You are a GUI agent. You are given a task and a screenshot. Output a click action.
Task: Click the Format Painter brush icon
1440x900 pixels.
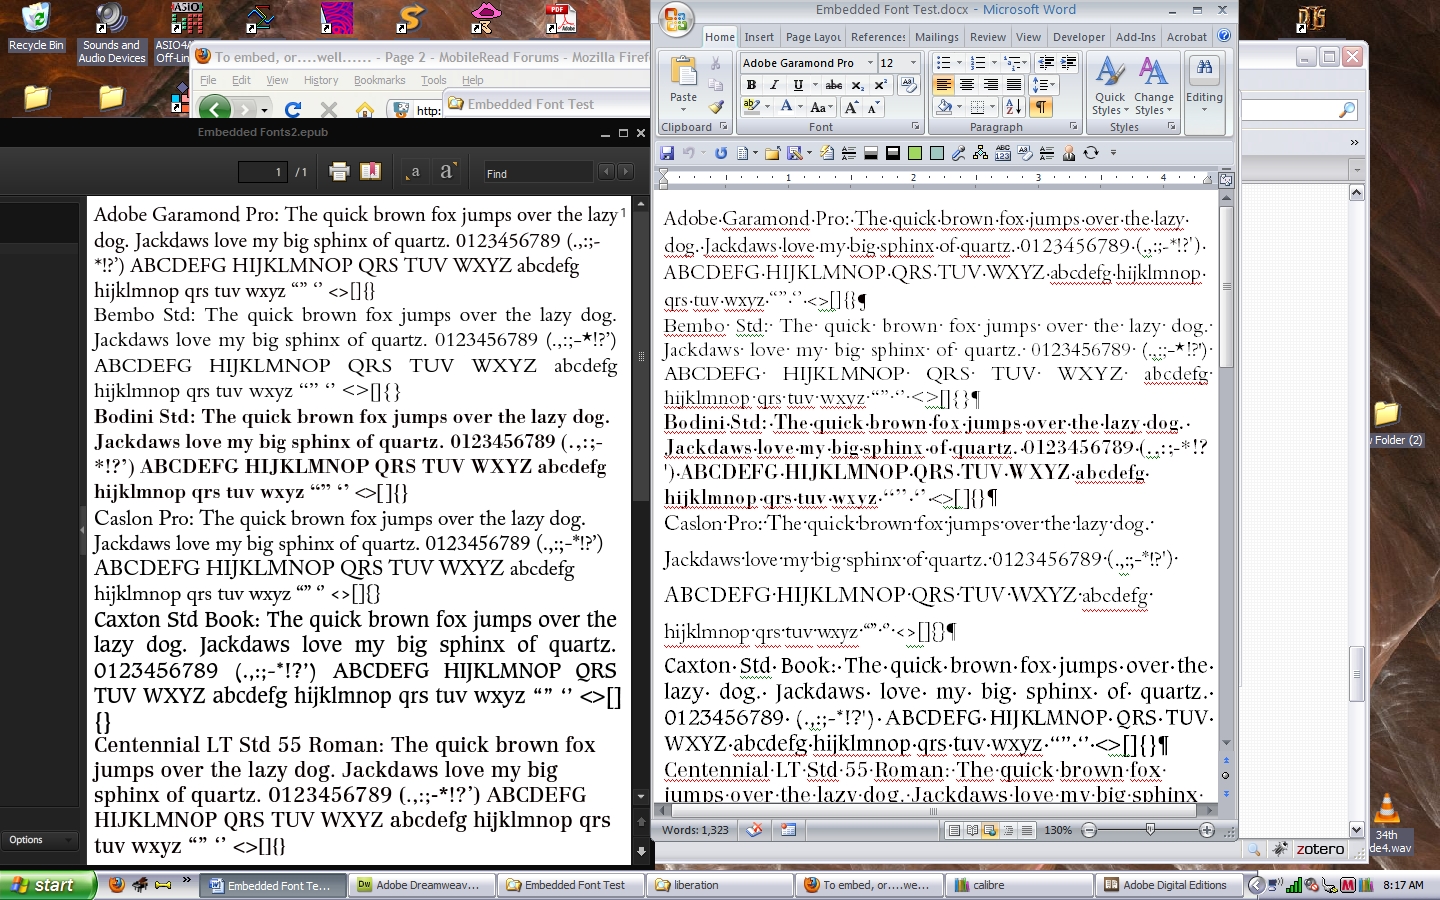(716, 107)
